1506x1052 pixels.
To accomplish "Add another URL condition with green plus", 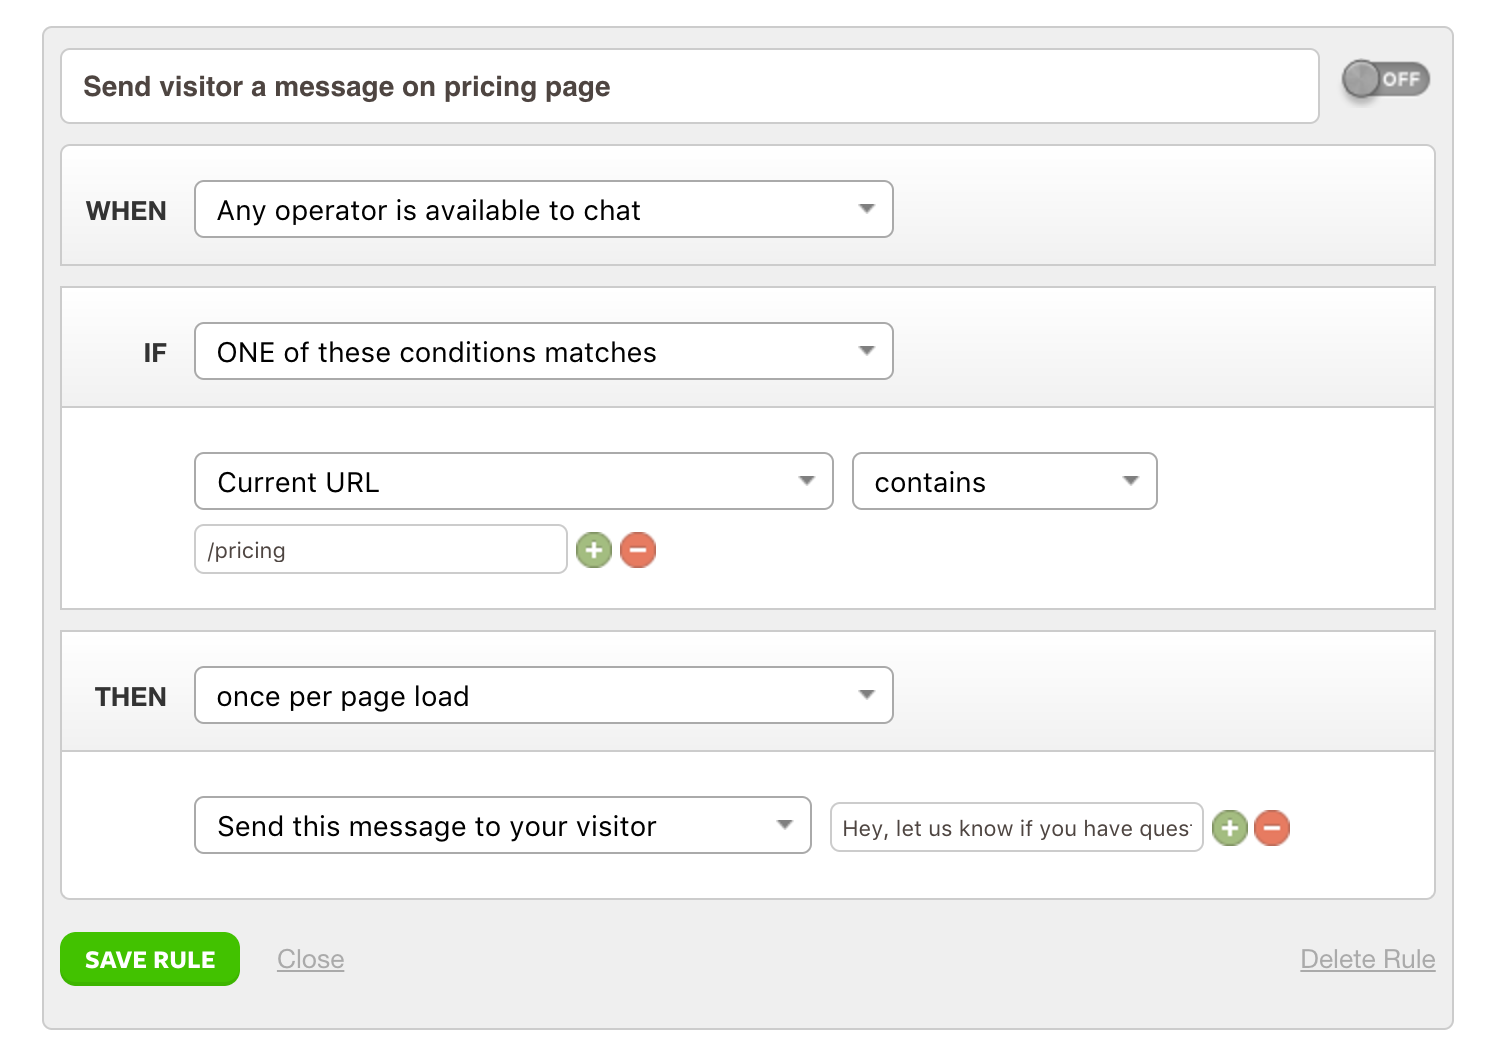I will point(594,550).
